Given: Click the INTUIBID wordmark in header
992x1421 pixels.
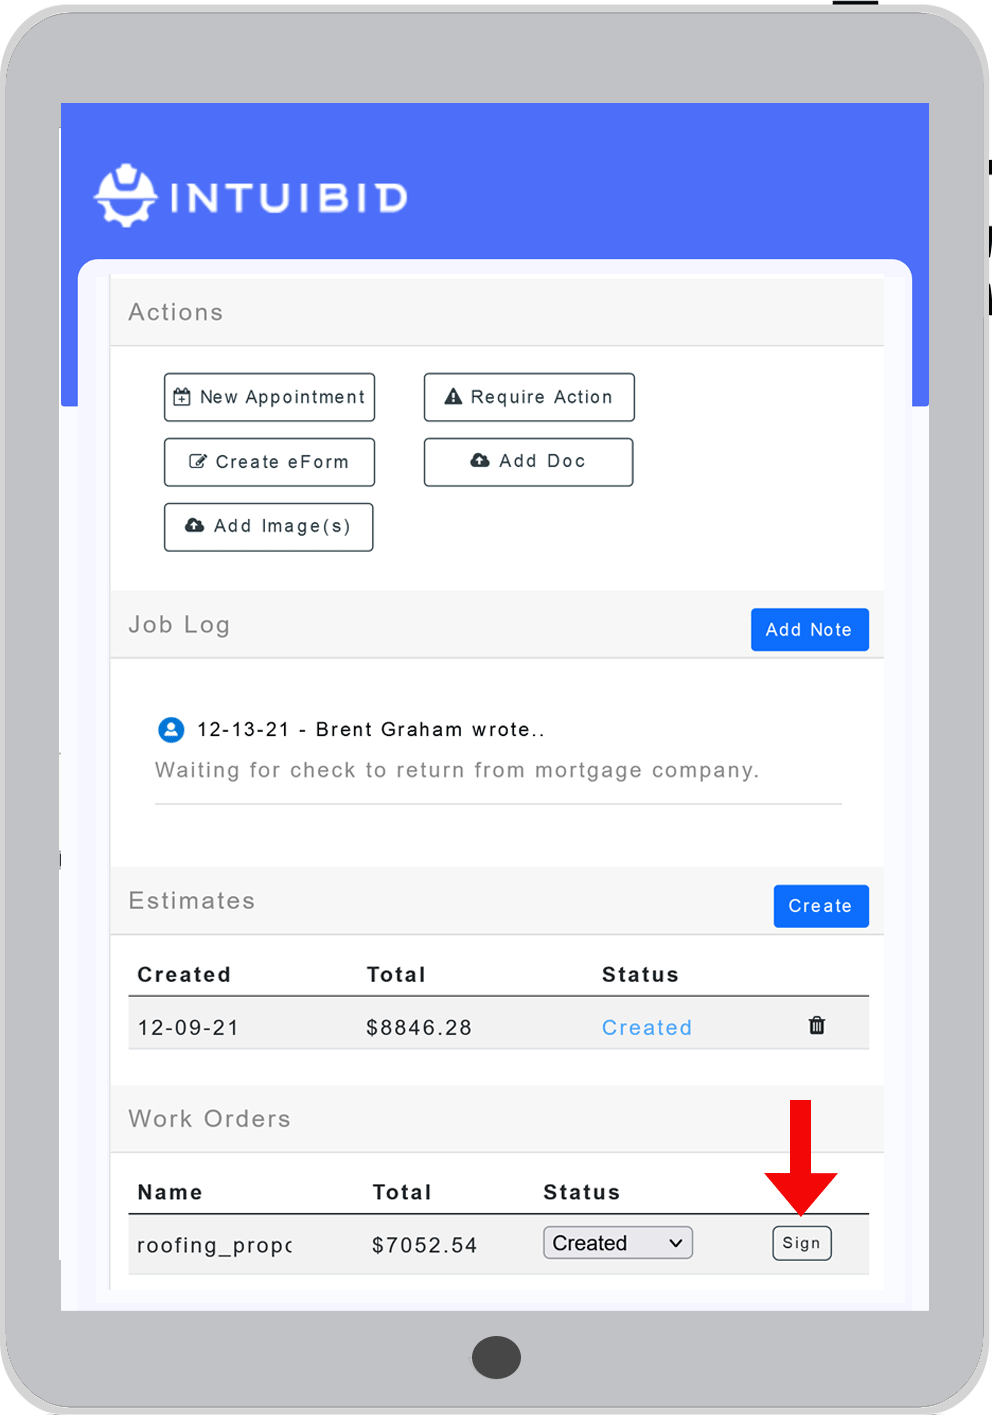Looking at the screenshot, I should pos(289,198).
